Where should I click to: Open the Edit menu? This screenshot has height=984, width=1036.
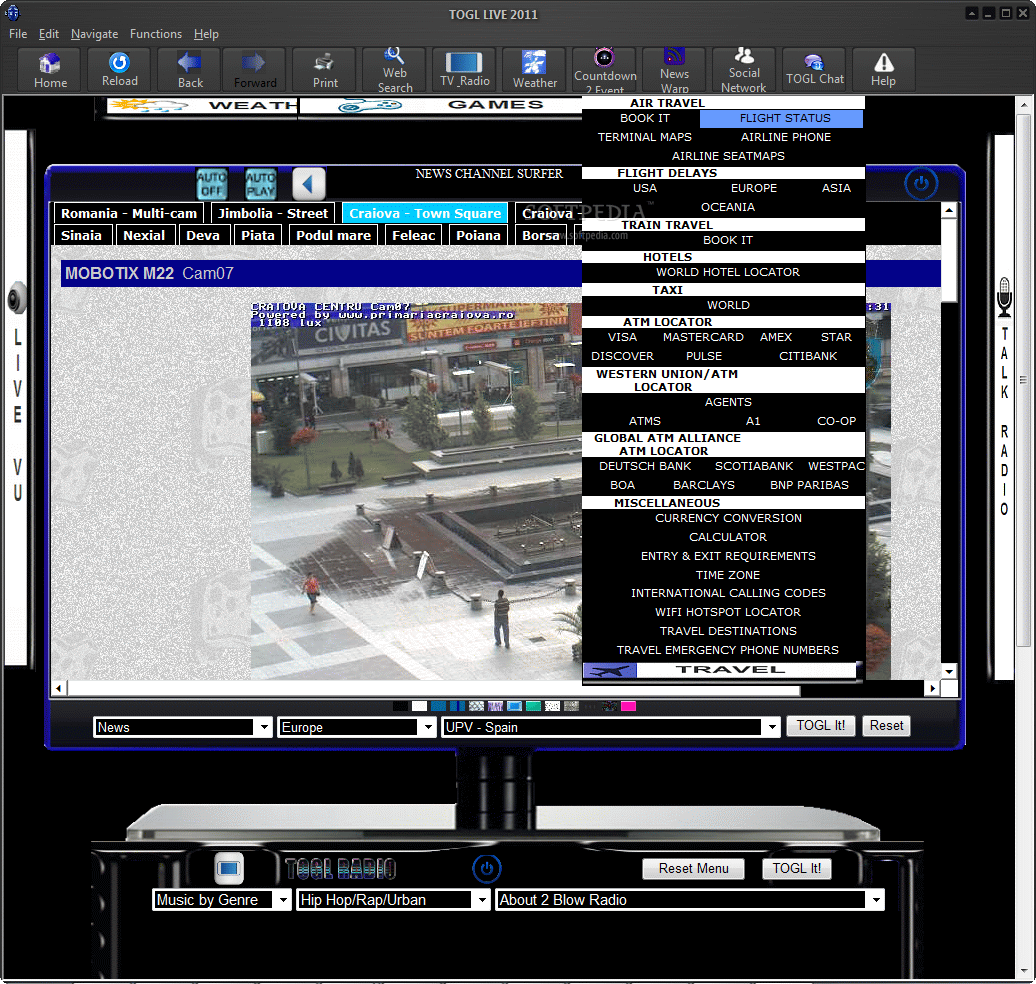click(48, 34)
